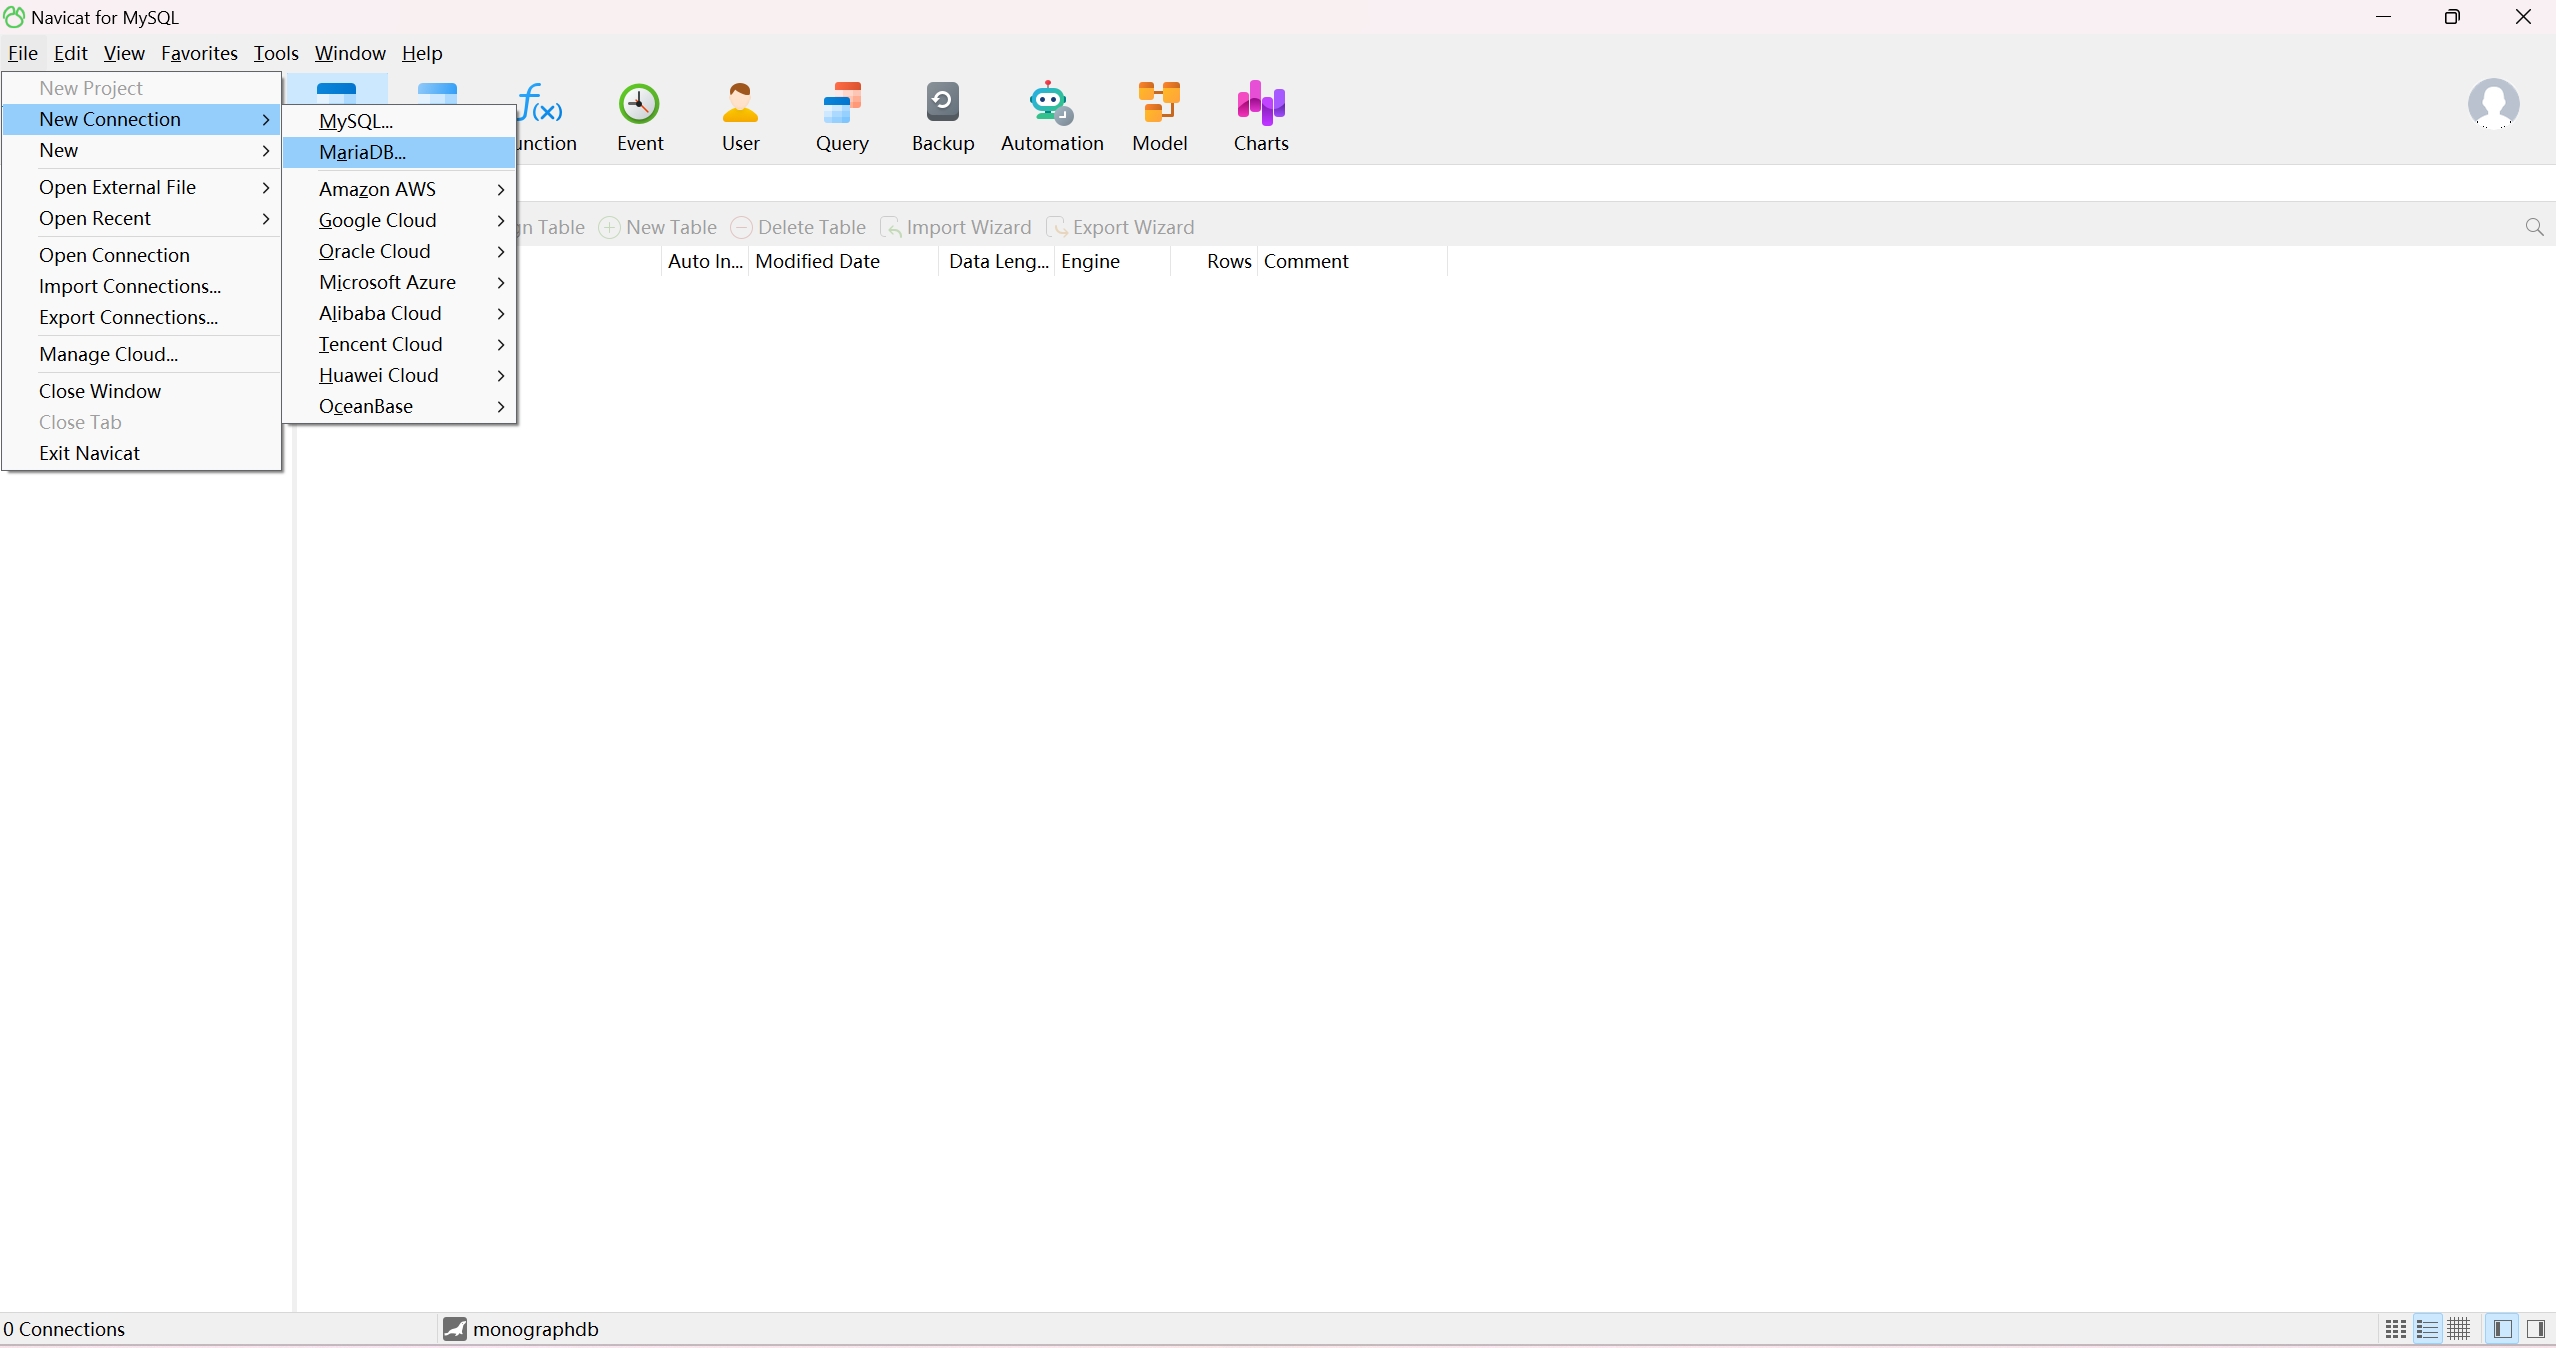Open the User toolbar icon

[x=740, y=117]
